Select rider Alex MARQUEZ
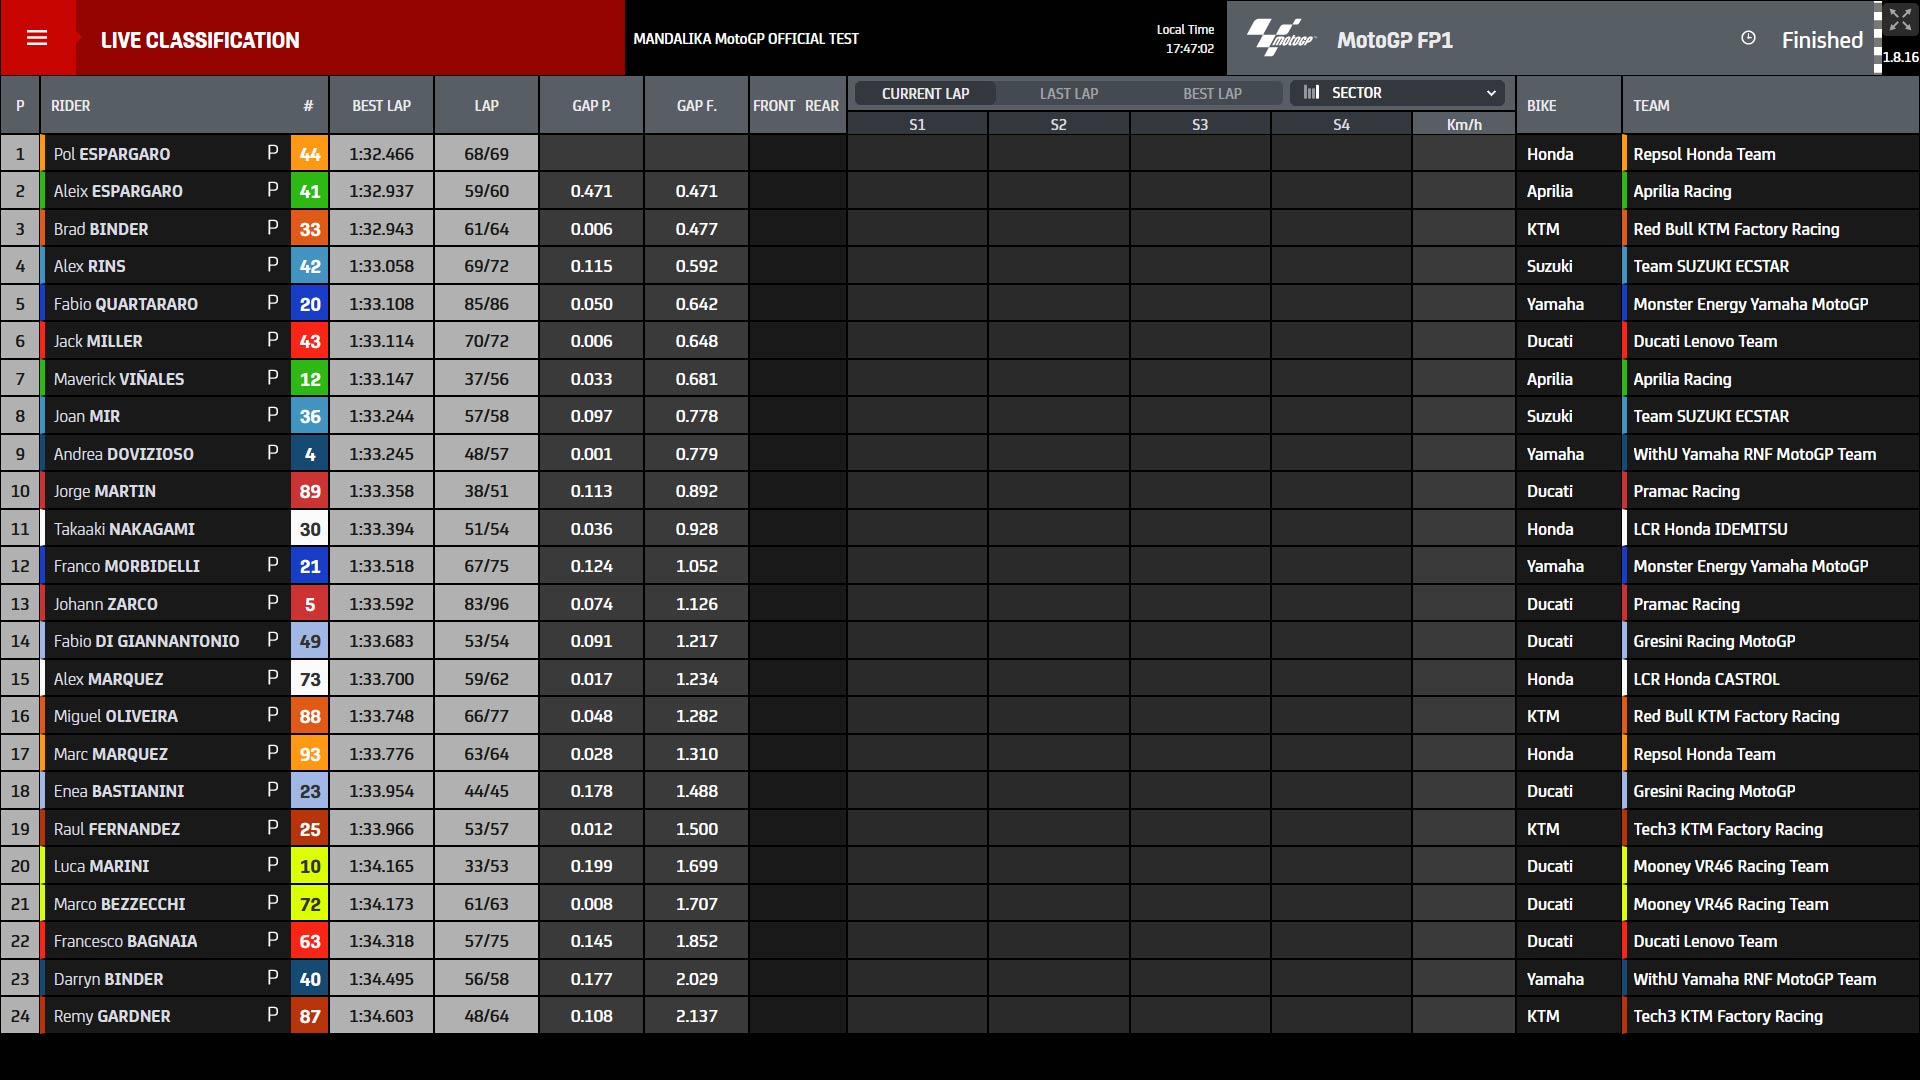The height and width of the screenshot is (1080, 1920). click(108, 679)
